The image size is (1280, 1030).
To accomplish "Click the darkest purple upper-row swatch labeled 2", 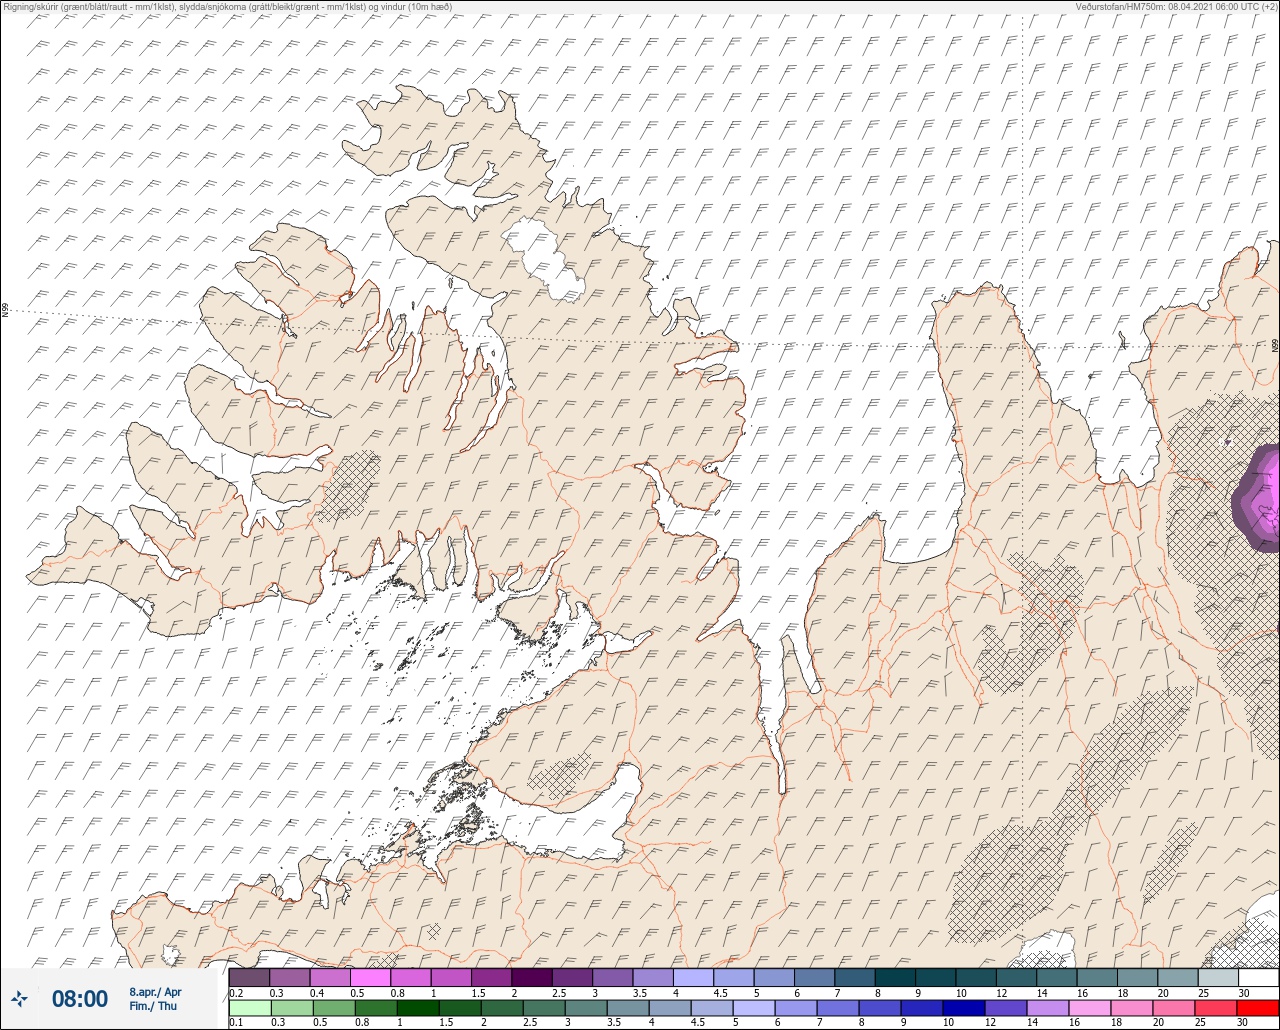I will [x=532, y=977].
